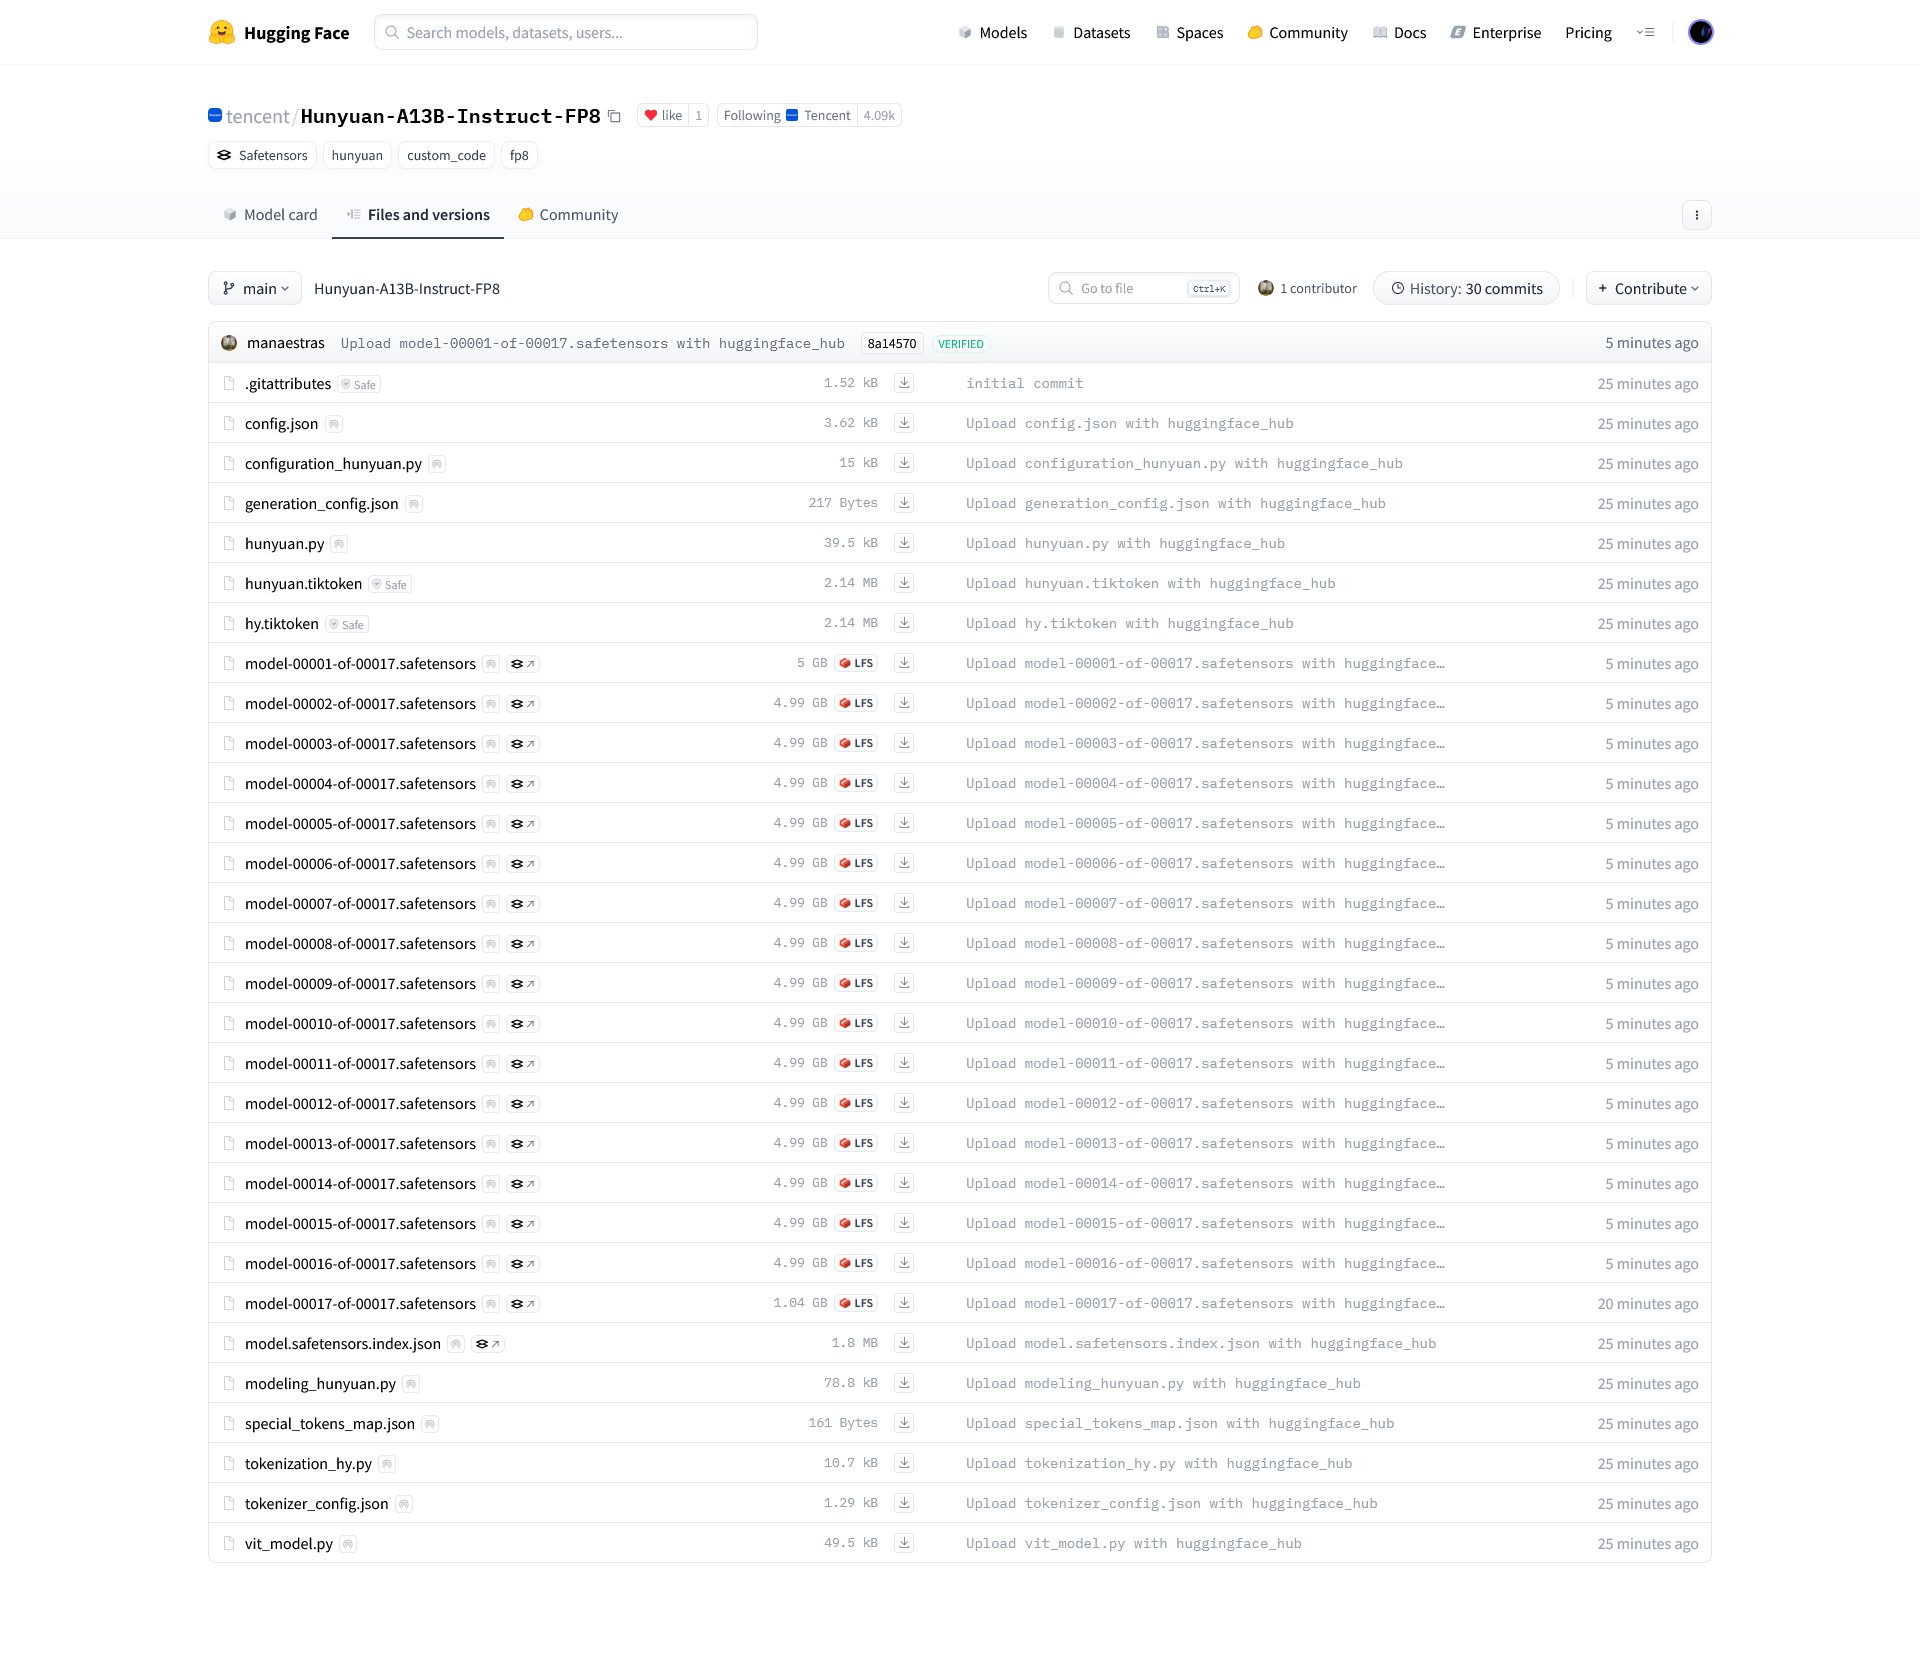Click scan badge next to modeling_hunyuan.py
Viewport: 1920px width, 1659px height.
coord(411,1384)
